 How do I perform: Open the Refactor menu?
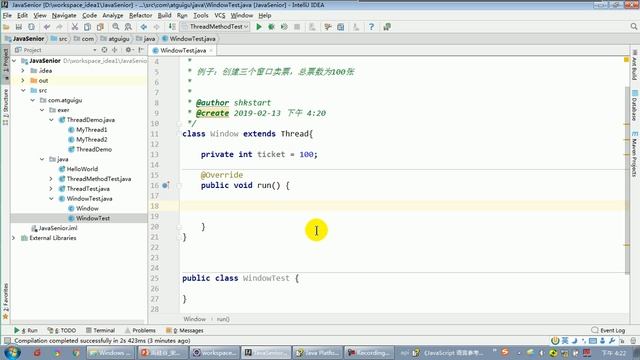[140, 16]
